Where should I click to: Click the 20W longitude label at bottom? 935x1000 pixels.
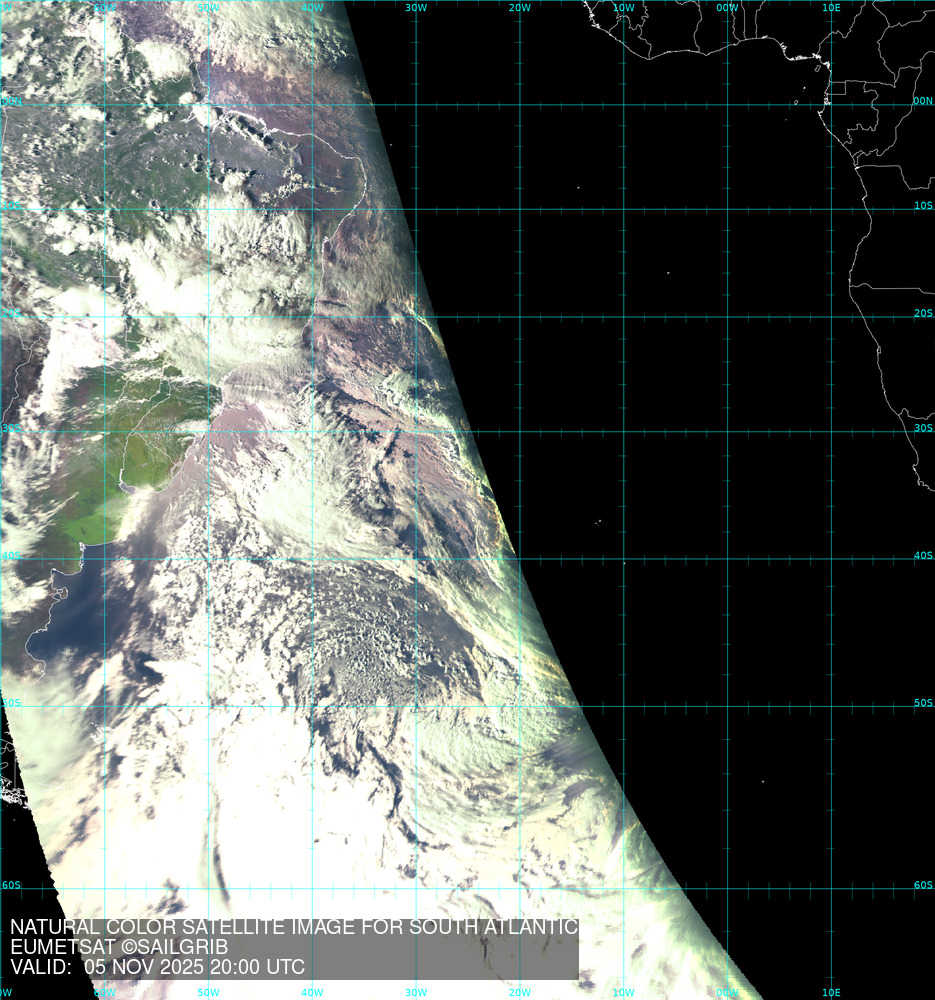(x=520, y=993)
